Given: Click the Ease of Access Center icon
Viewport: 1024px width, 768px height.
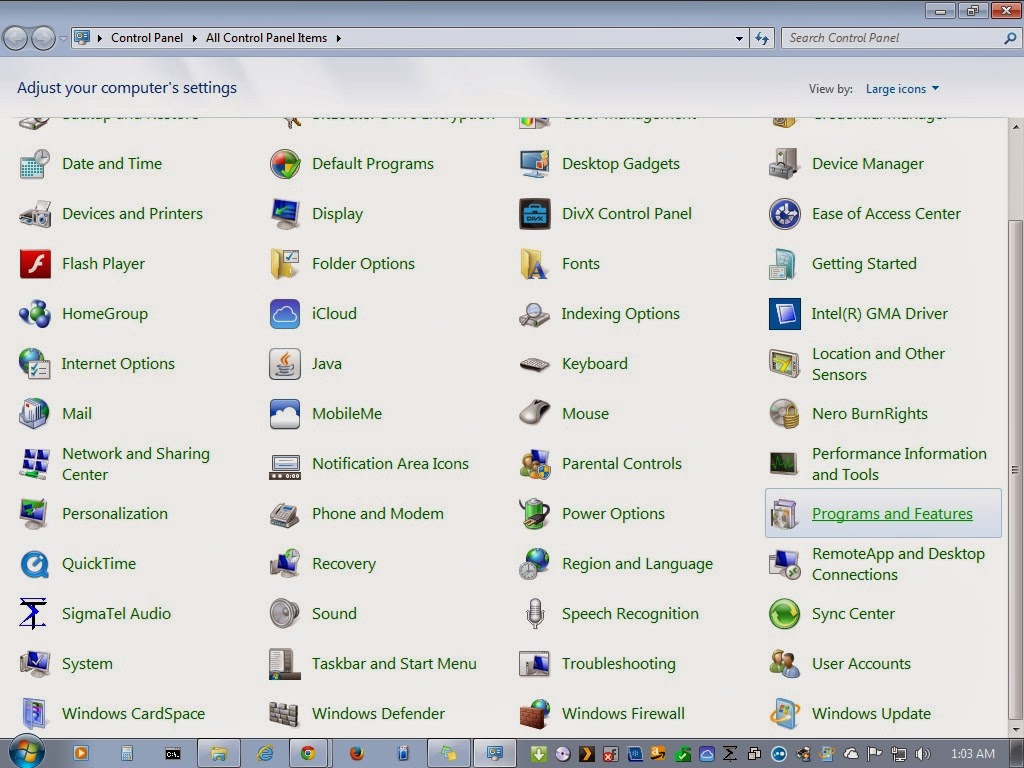Looking at the screenshot, I should point(784,214).
